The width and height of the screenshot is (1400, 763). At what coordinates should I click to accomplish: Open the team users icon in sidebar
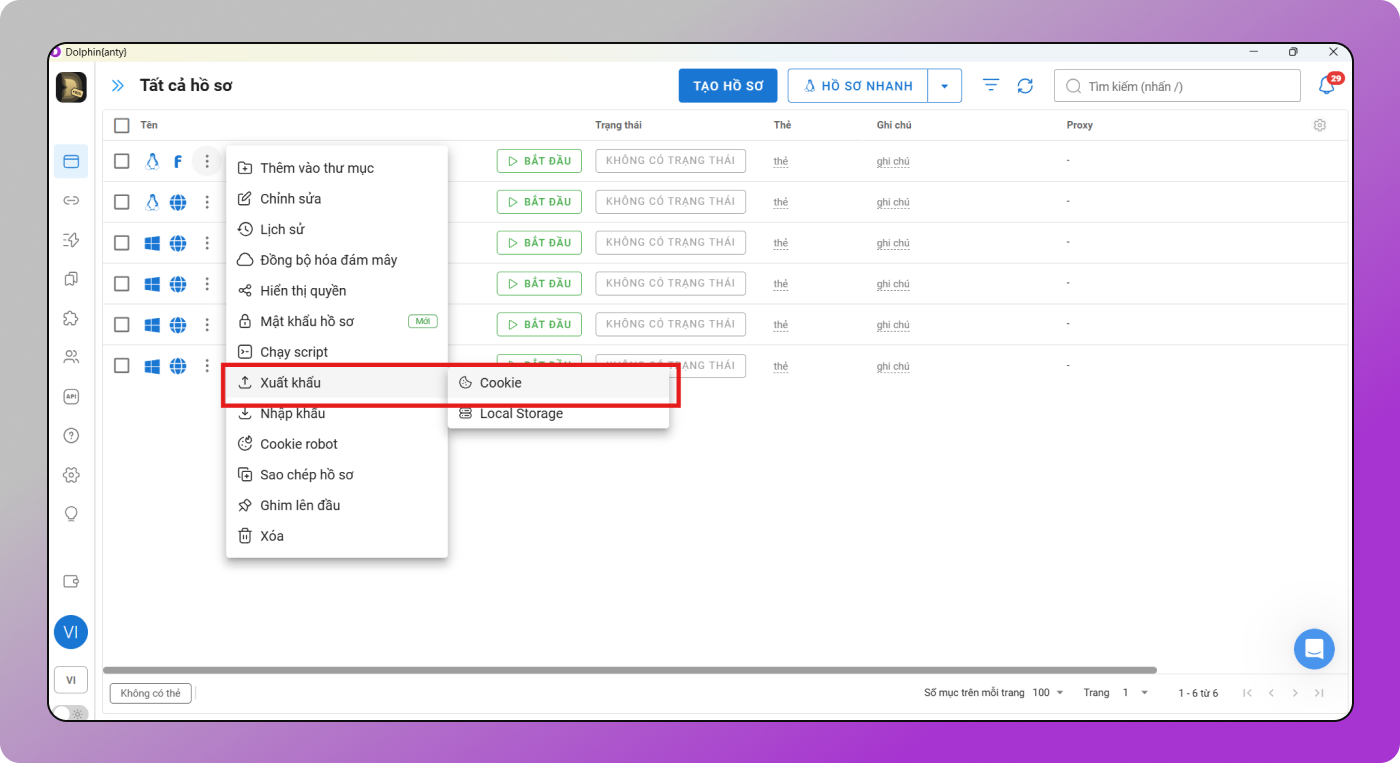pyautogui.click(x=71, y=357)
